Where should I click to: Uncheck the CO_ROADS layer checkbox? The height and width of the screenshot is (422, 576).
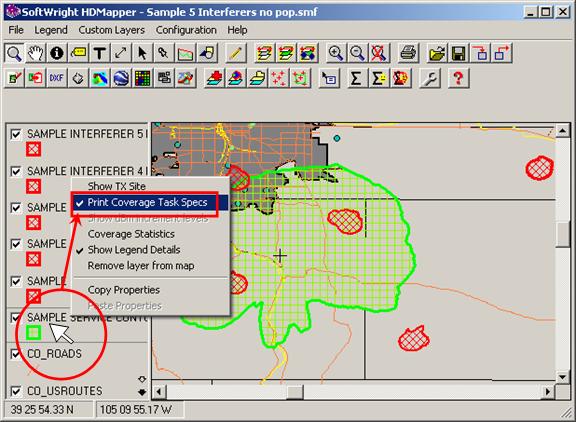click(16, 354)
